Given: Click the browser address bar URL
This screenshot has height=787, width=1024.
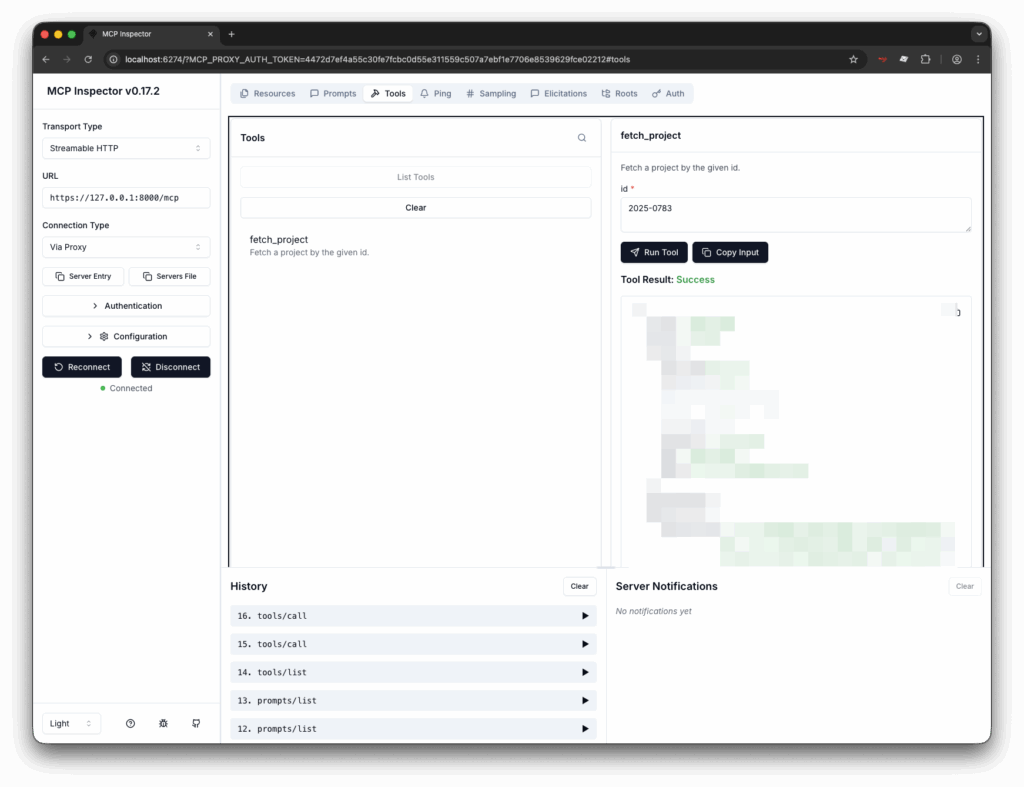Looking at the screenshot, I should coord(377,59).
